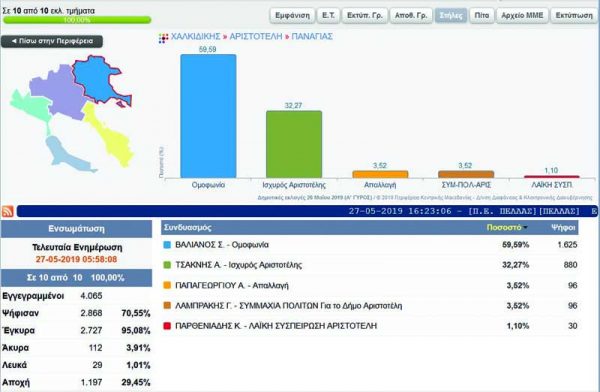Select the blue highlighted region on map
This screenshot has width=600, height=392.
98,80
